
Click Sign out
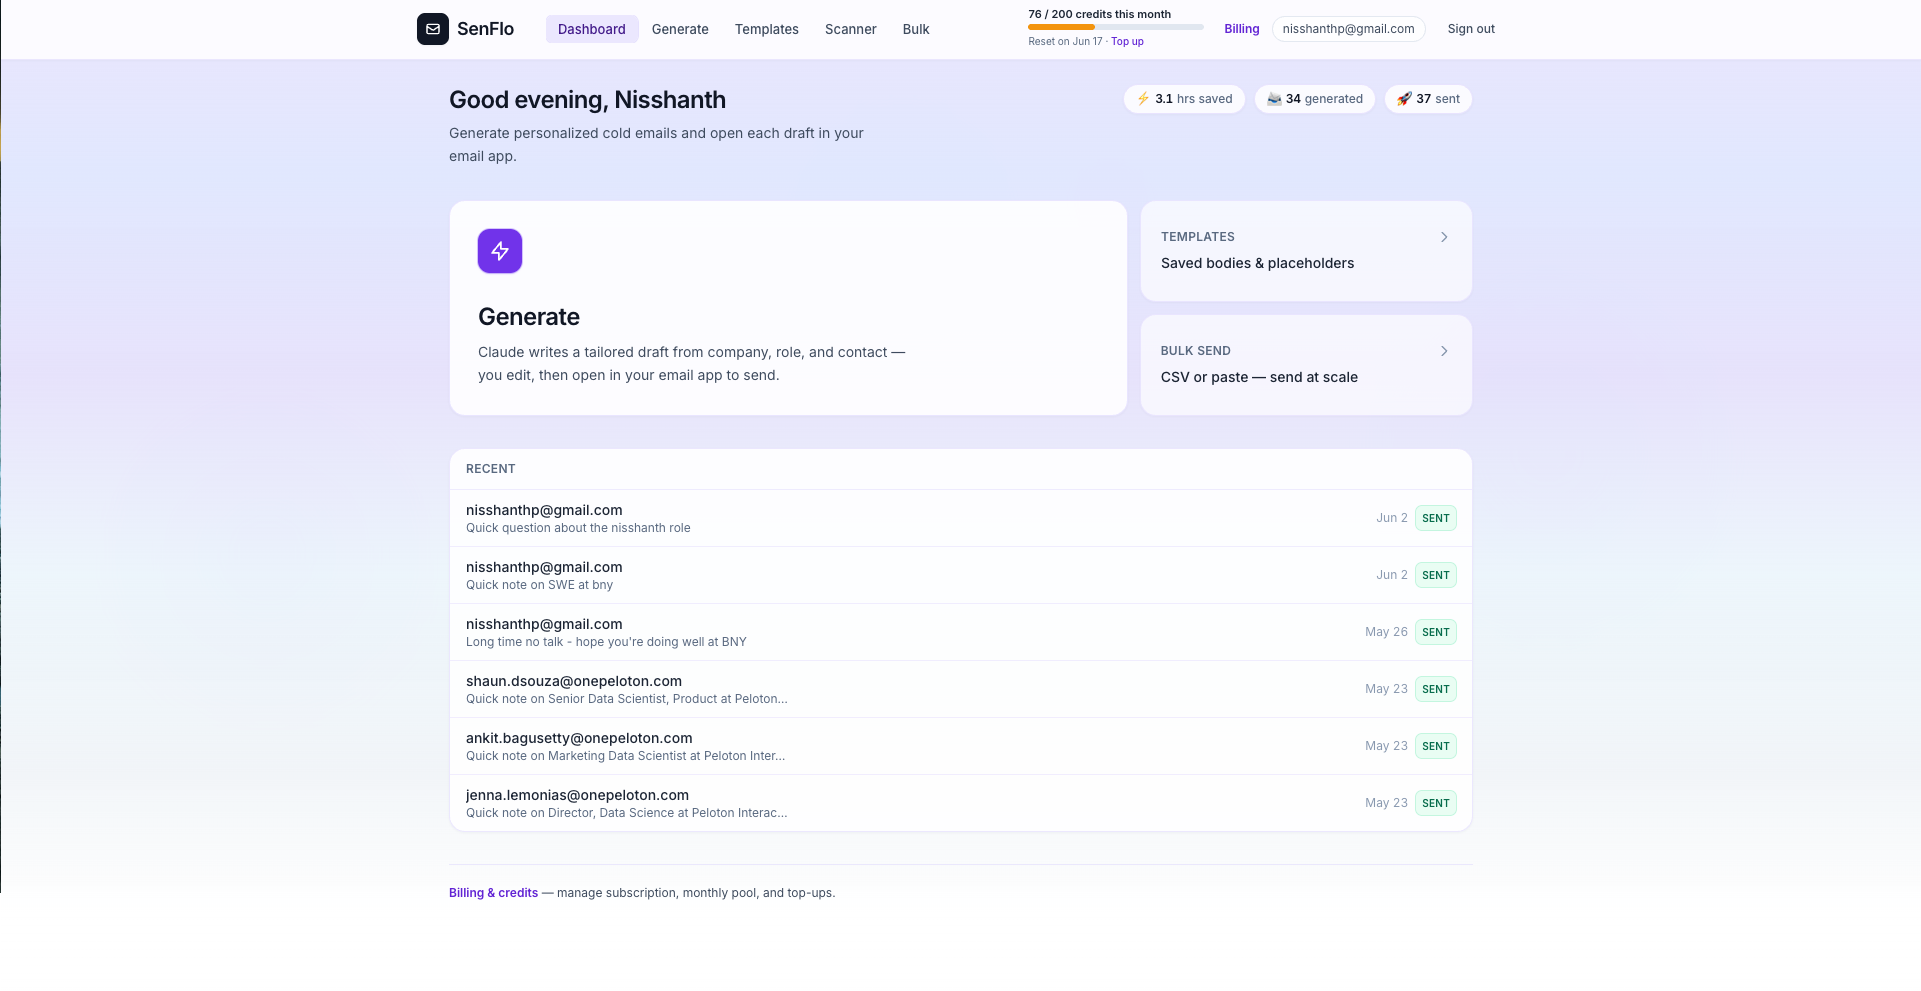point(1471,29)
